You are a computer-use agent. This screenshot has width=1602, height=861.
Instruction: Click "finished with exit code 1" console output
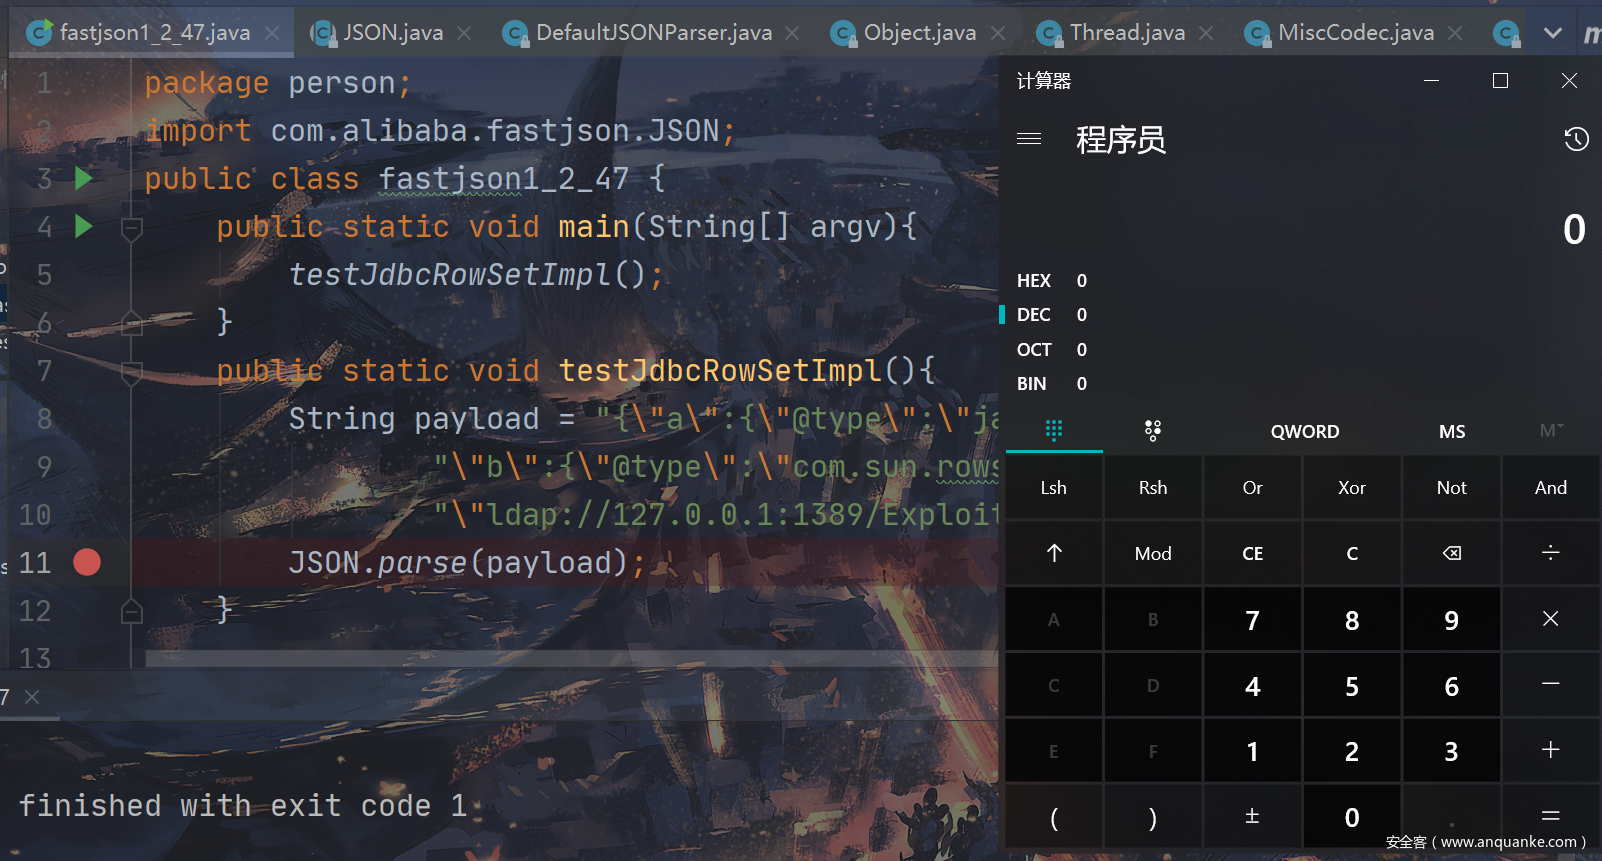point(243,806)
